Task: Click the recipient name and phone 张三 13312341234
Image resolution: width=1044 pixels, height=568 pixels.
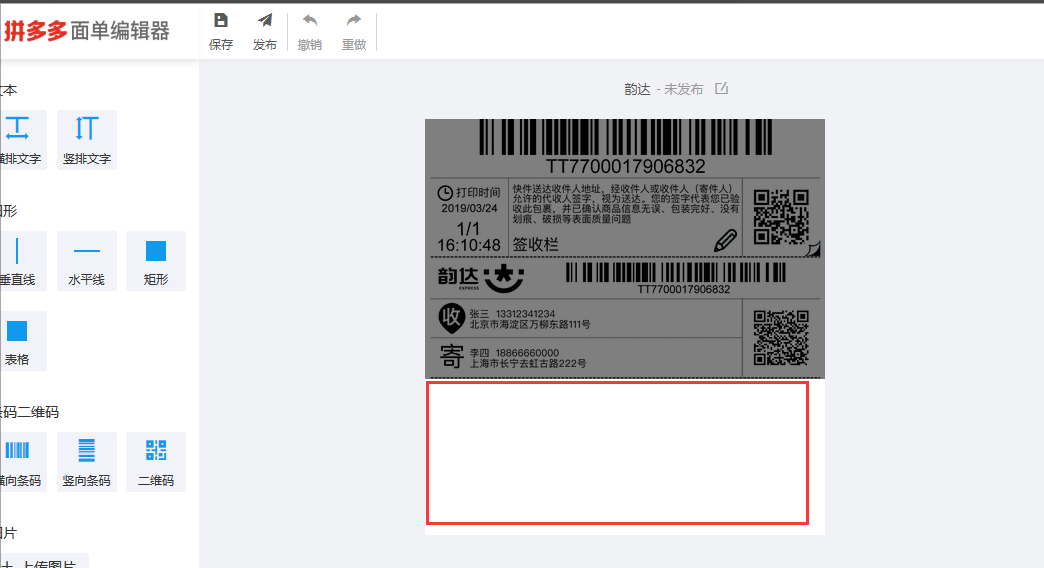Action: (x=512, y=314)
